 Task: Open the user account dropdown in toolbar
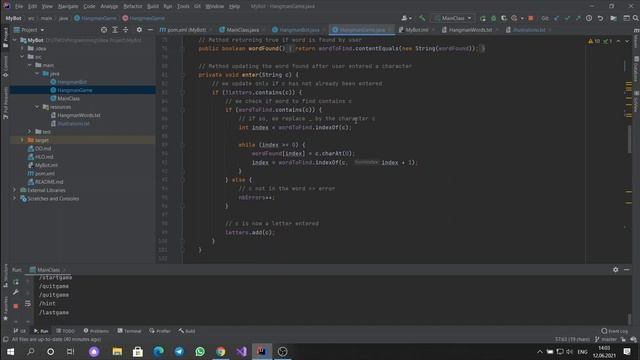pos(406,18)
